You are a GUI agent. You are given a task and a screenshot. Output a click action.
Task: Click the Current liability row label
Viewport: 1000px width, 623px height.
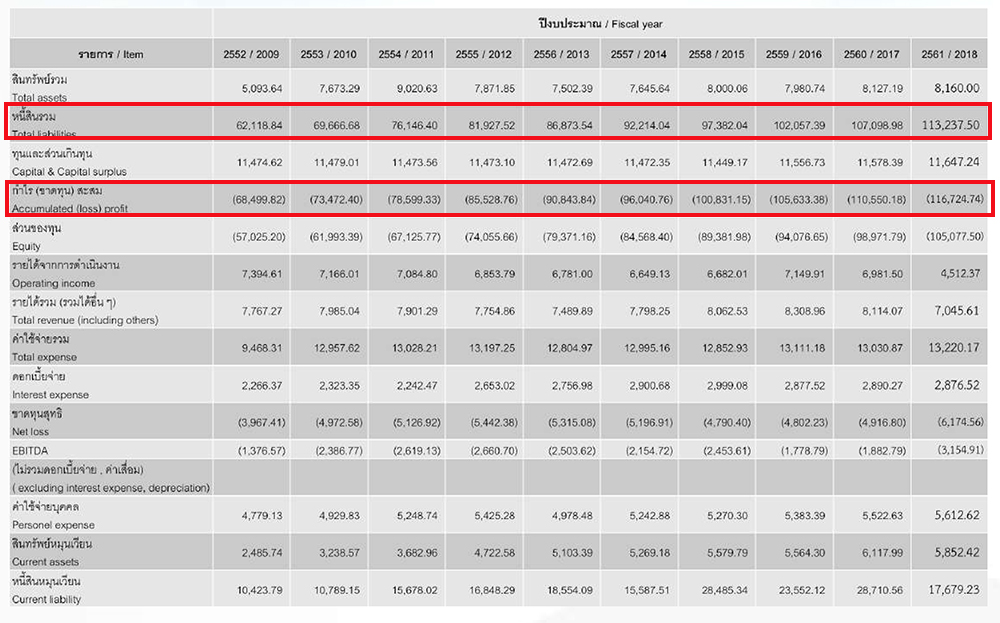tap(47, 599)
